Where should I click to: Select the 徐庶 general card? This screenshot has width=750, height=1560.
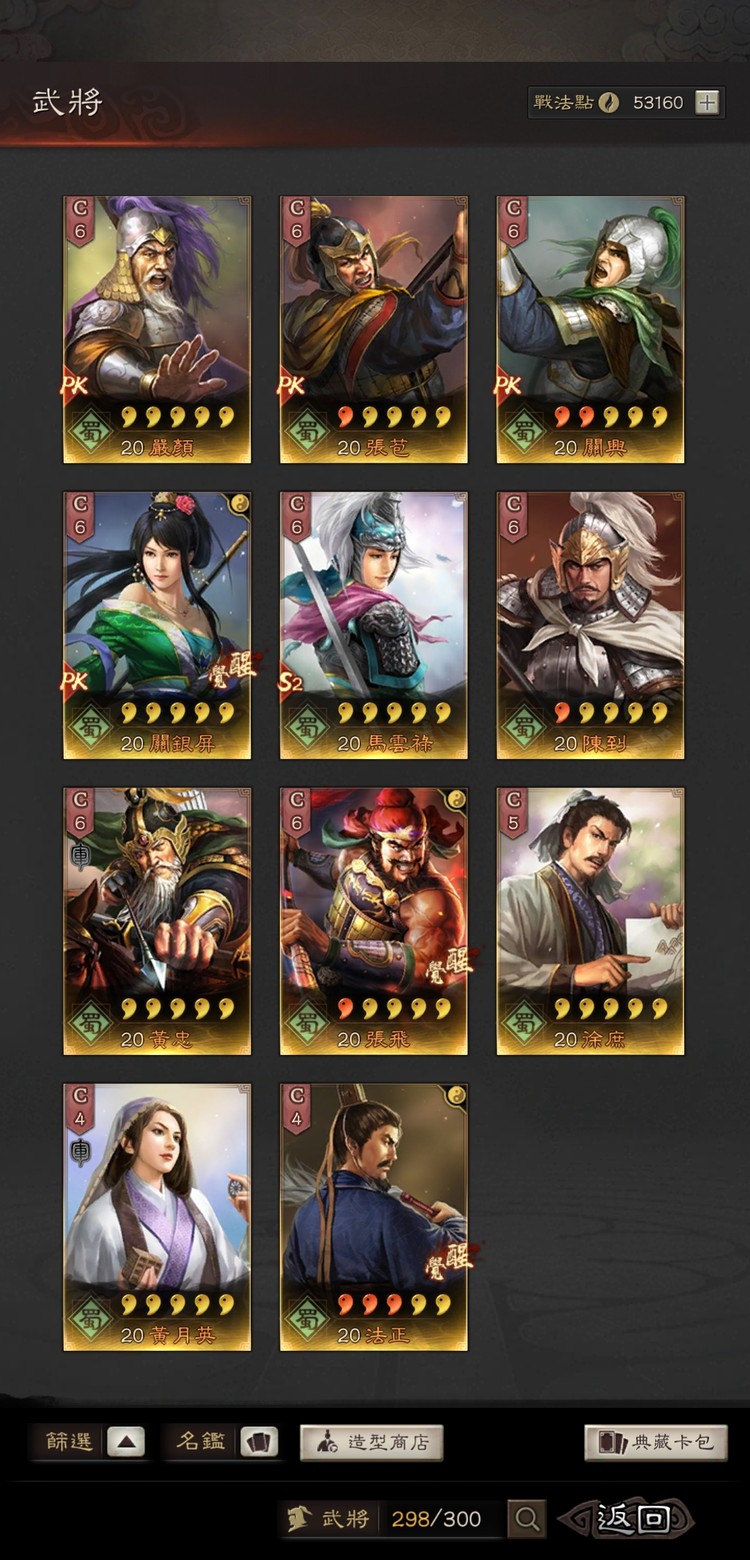pyautogui.click(x=591, y=921)
